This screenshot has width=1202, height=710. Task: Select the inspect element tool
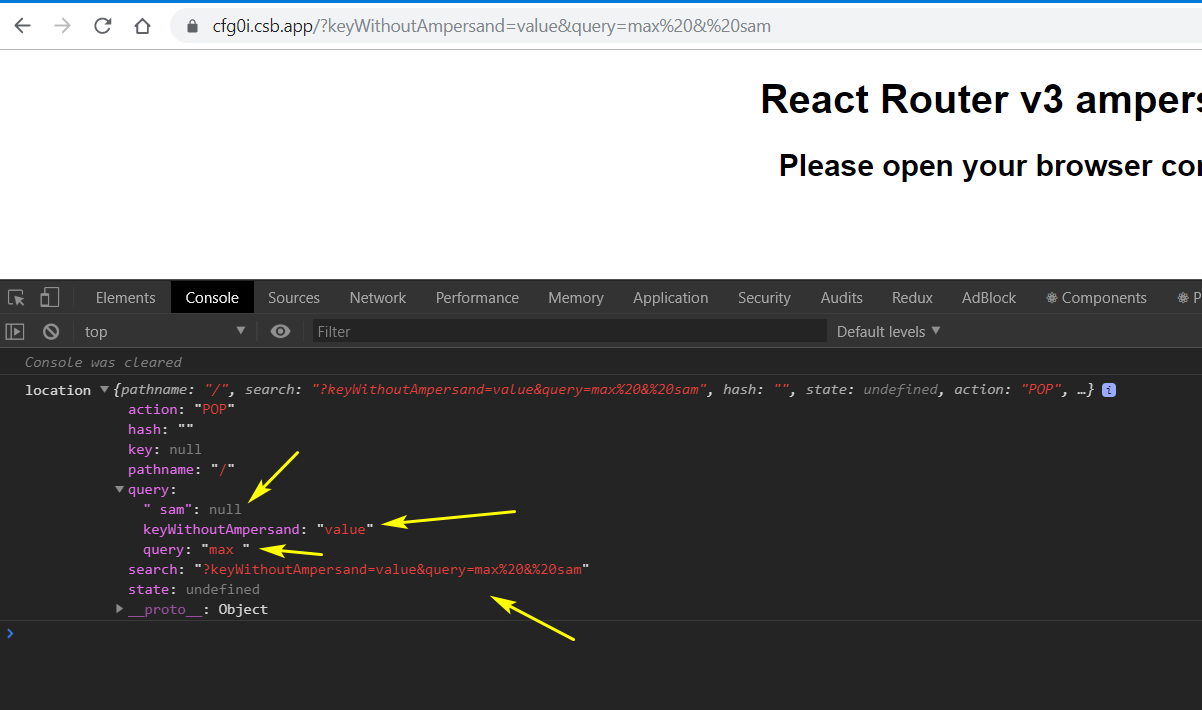(x=15, y=297)
